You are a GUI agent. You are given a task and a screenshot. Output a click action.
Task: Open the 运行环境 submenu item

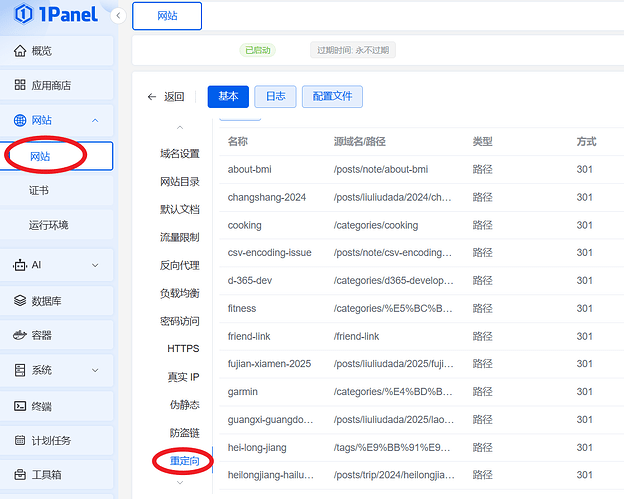49,225
